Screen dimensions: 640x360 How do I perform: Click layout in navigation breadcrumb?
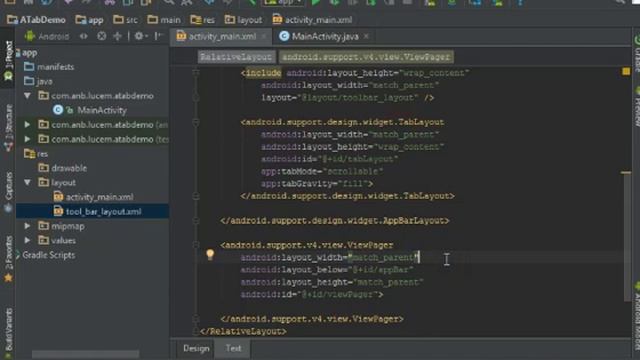click(244, 20)
